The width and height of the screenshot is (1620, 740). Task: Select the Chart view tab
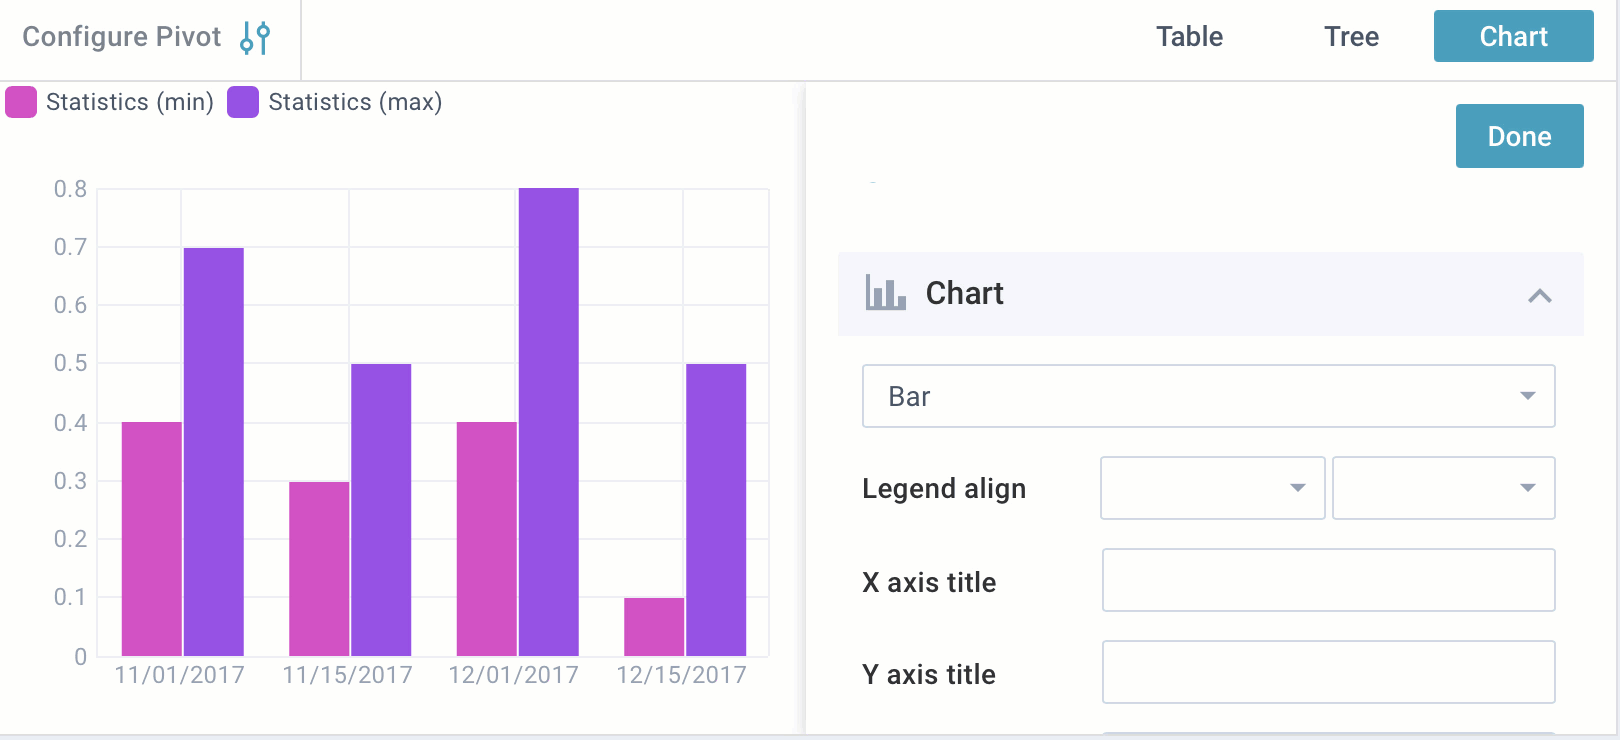click(1513, 37)
